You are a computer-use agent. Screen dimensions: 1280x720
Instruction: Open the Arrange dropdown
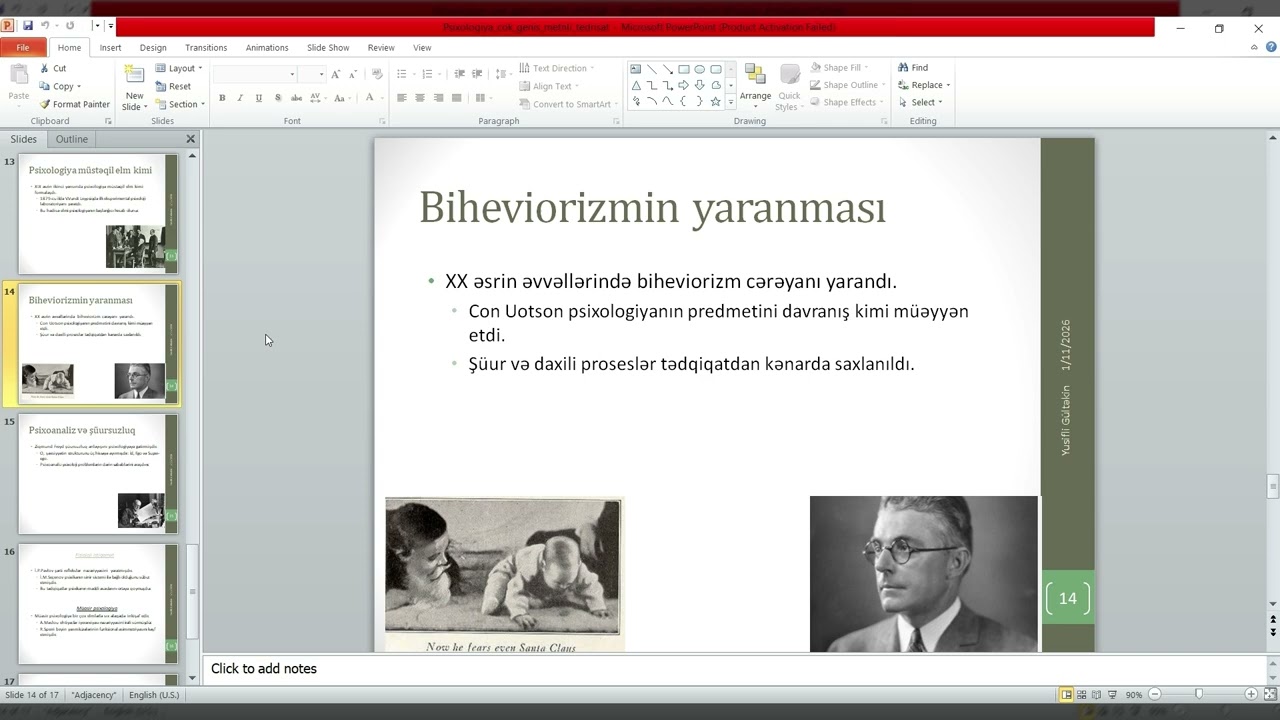[x=755, y=84]
